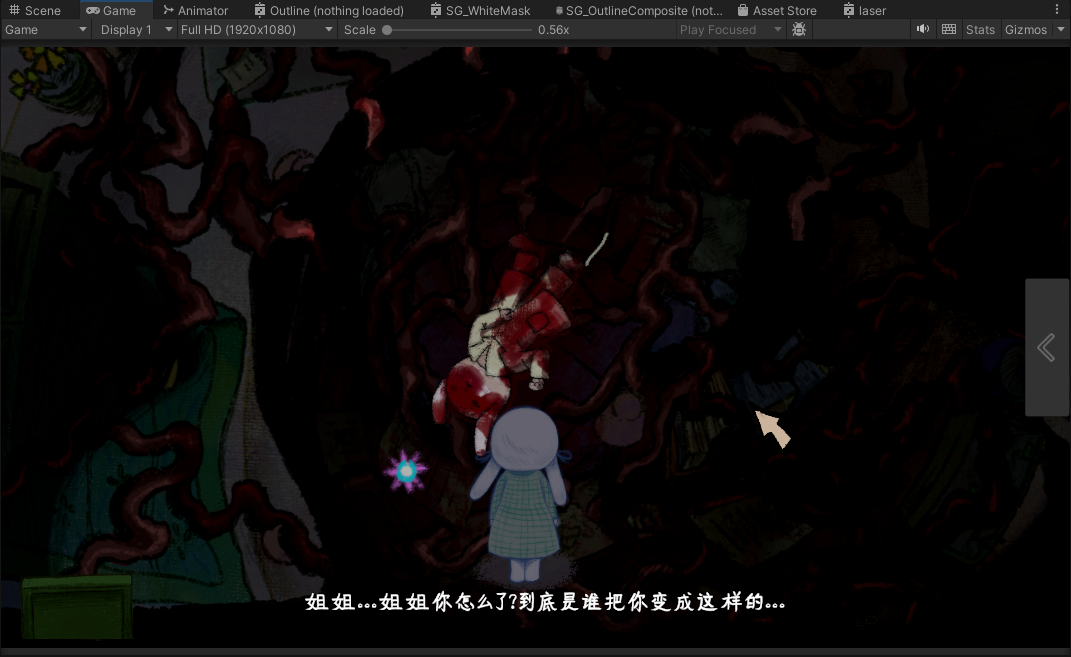Expand the Gizmos dropdown arrow
This screenshot has height=657, width=1071.
[x=1061, y=29]
